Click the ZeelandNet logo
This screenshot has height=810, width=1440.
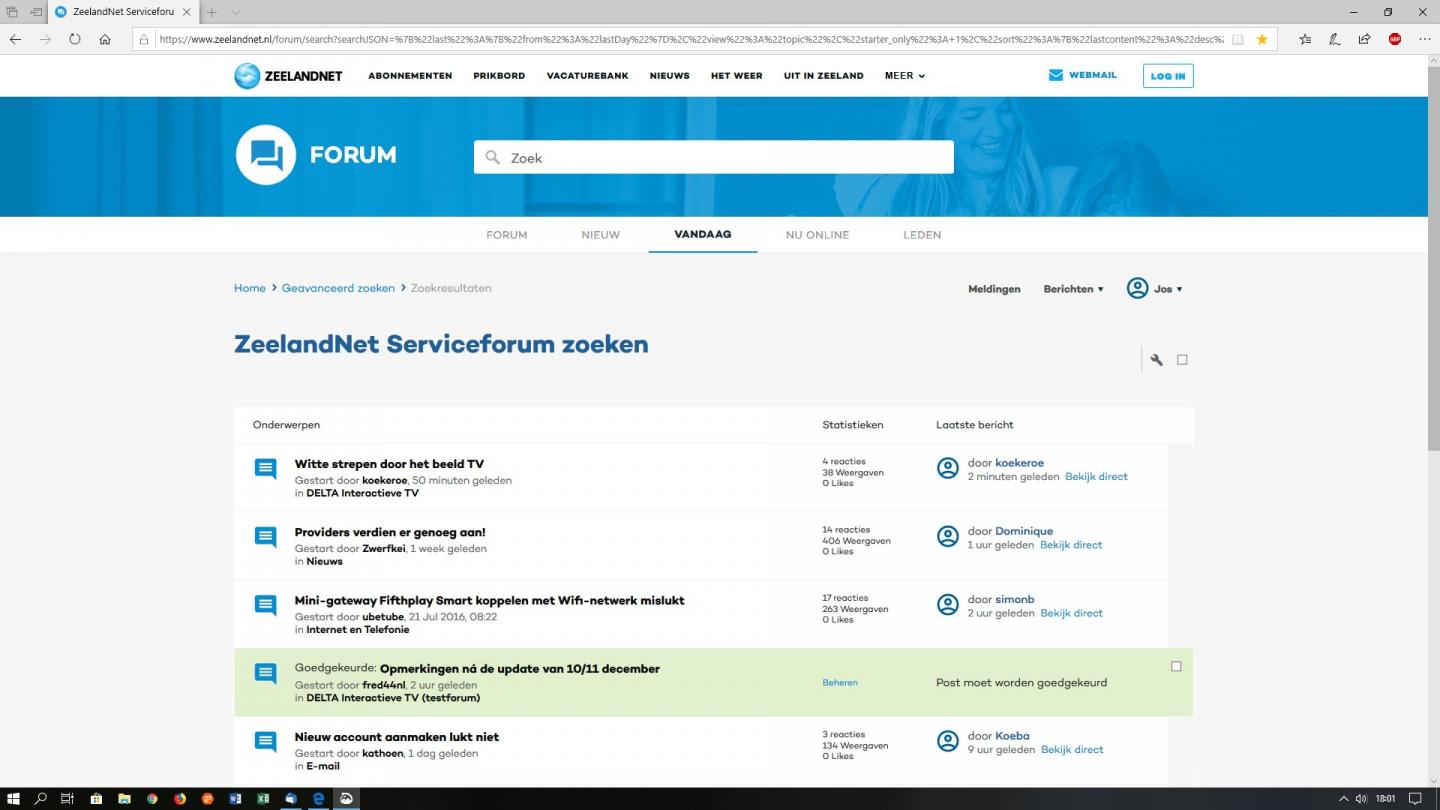pyautogui.click(x=288, y=76)
